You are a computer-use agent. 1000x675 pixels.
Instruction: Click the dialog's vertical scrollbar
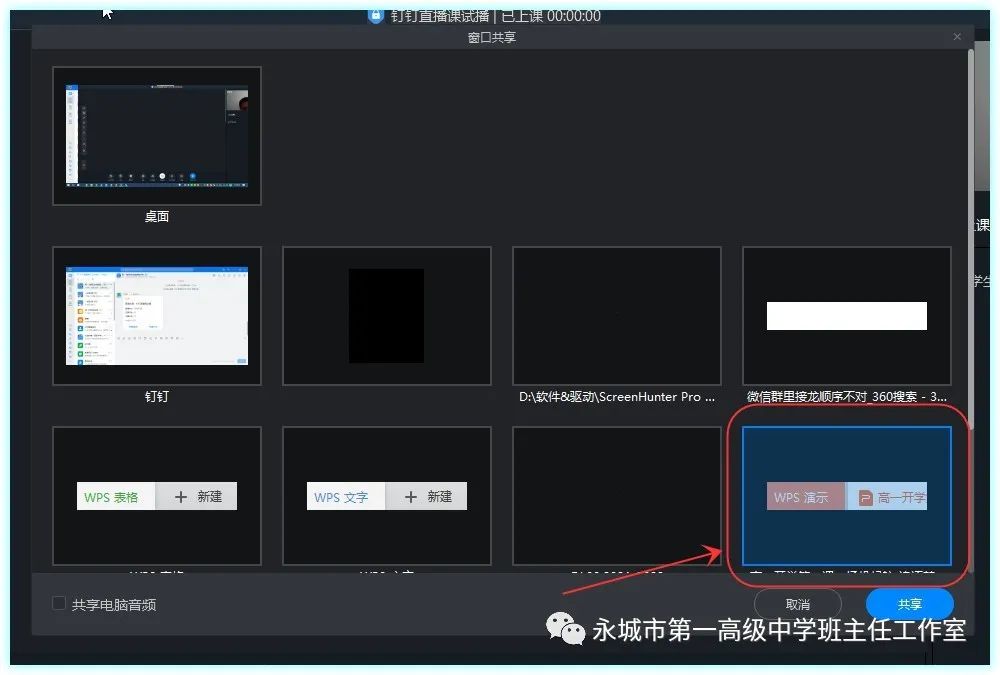[x=971, y=239]
